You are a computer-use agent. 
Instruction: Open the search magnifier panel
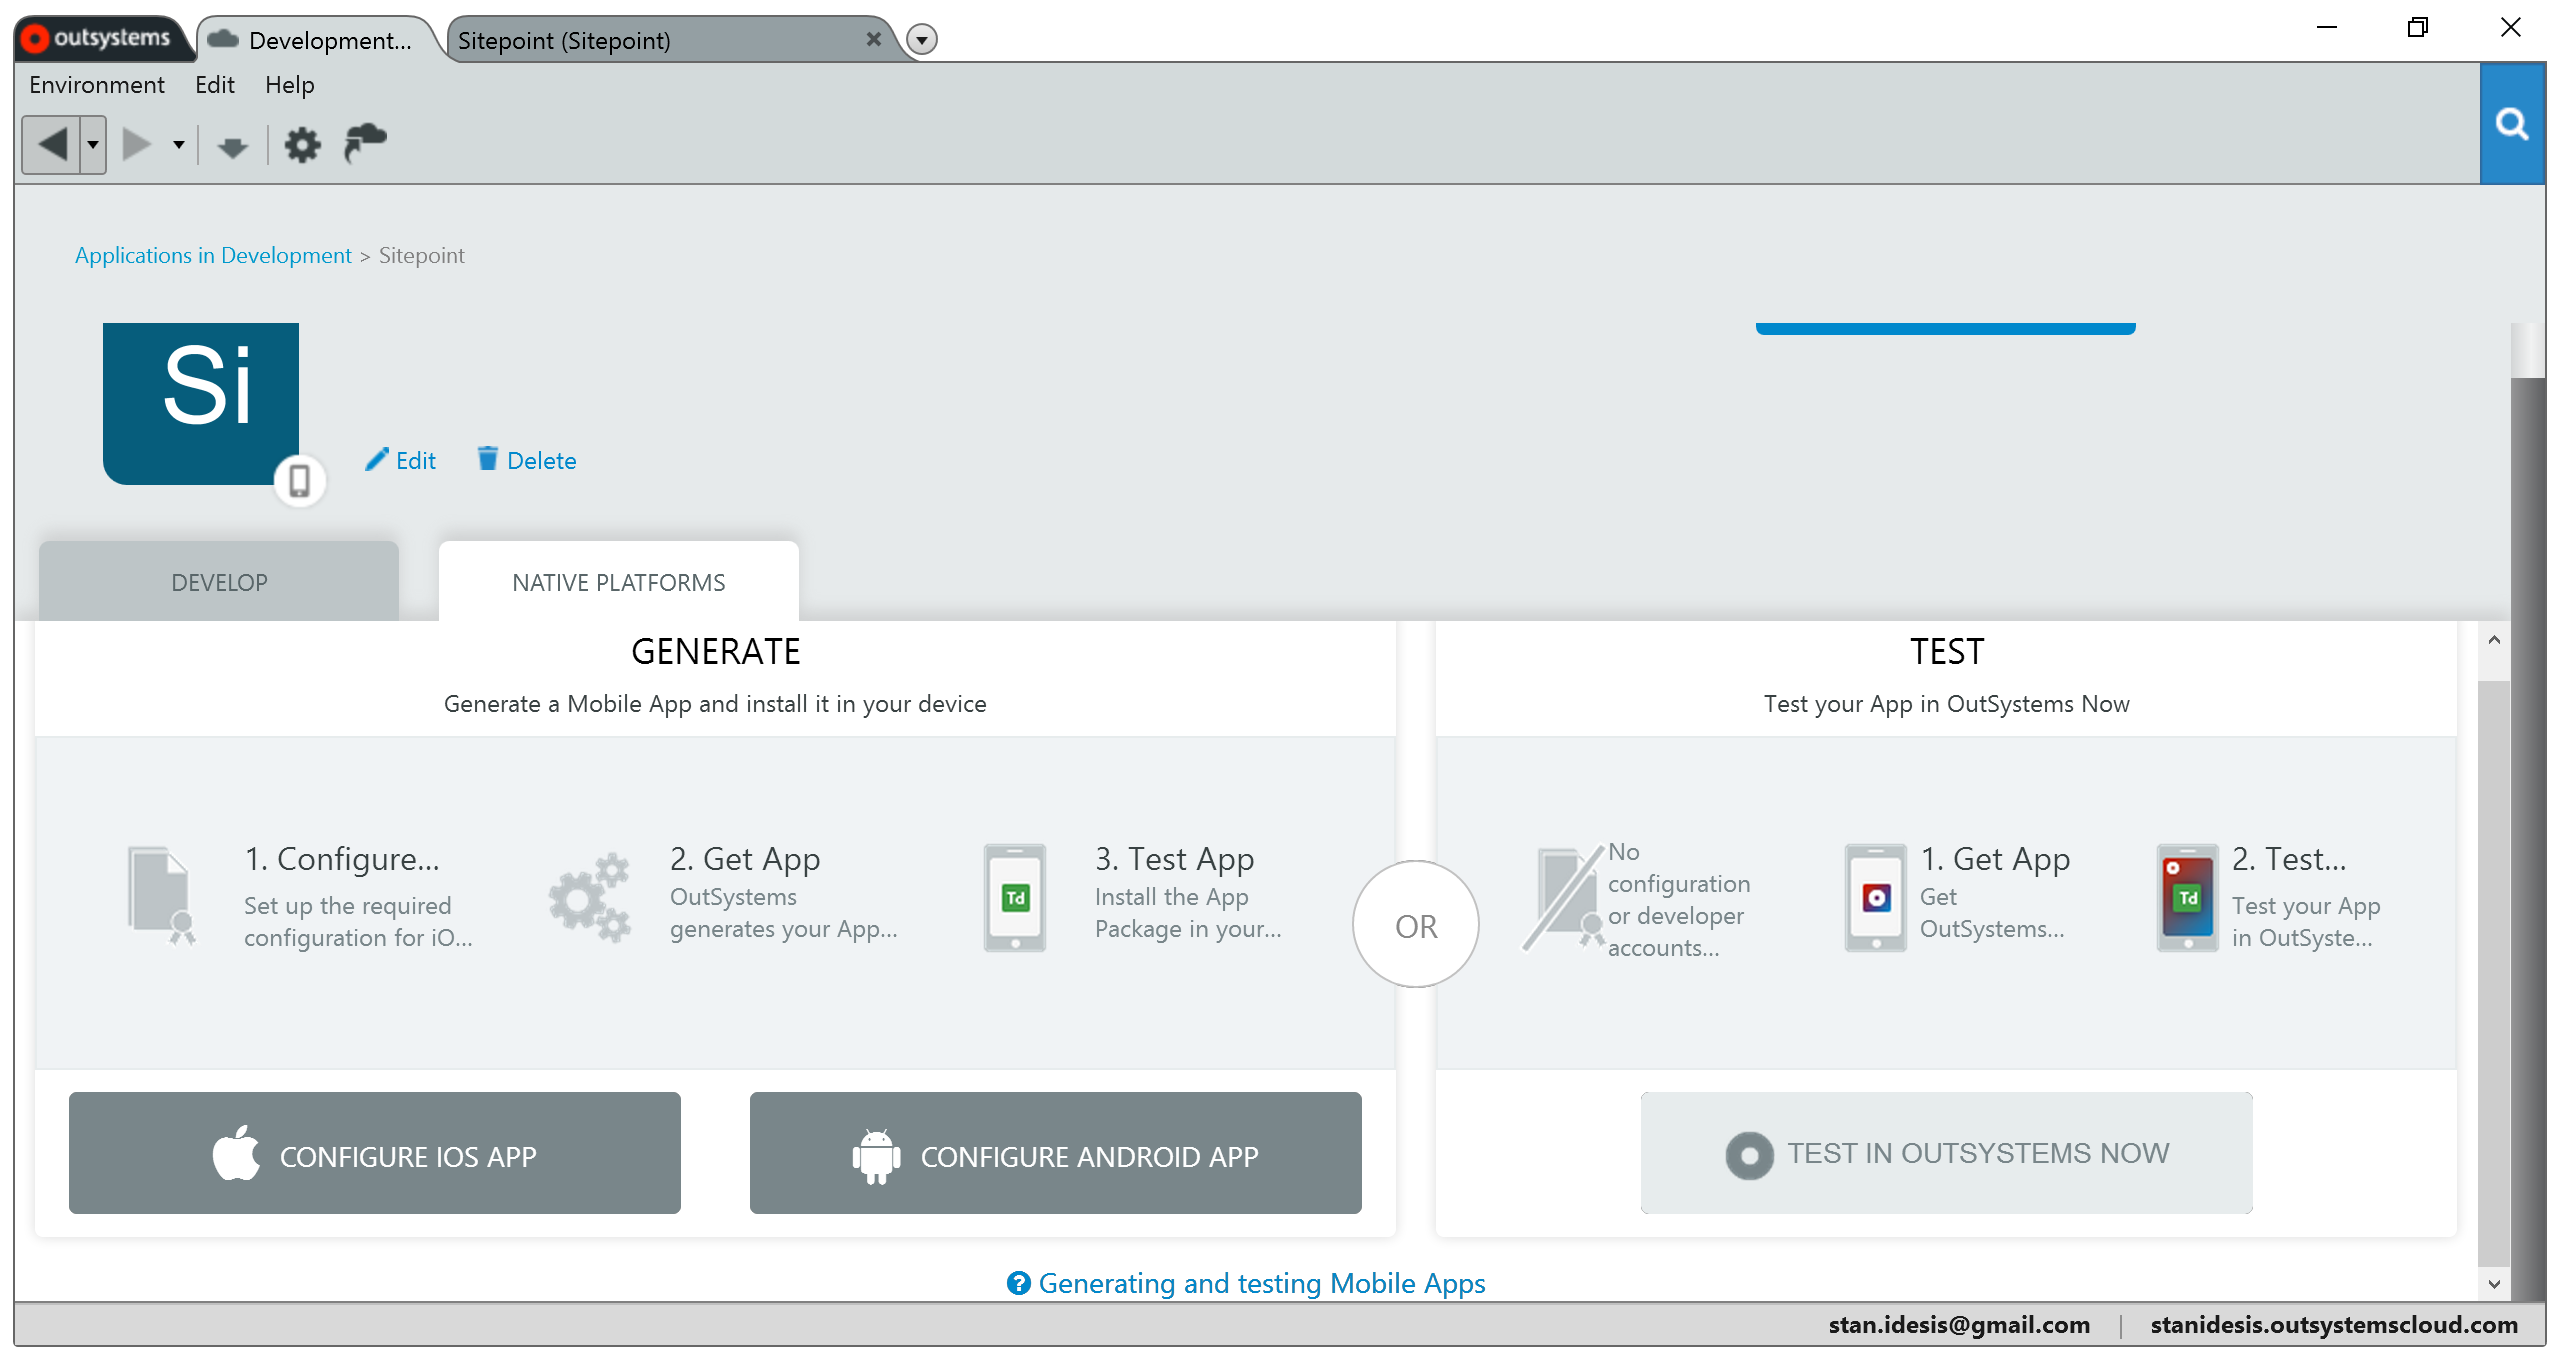(x=2511, y=125)
